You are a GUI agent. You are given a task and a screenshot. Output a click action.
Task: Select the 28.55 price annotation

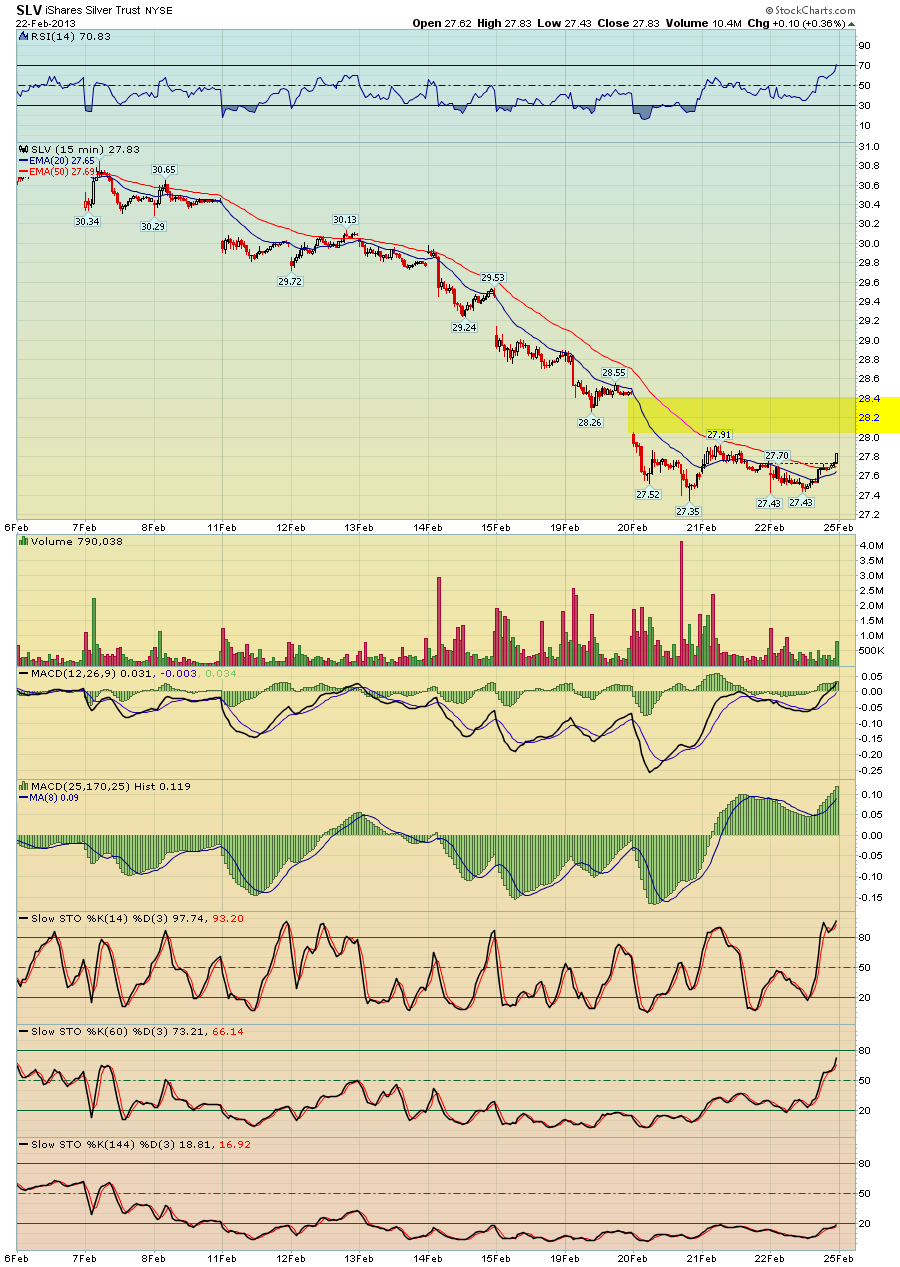pyautogui.click(x=613, y=372)
